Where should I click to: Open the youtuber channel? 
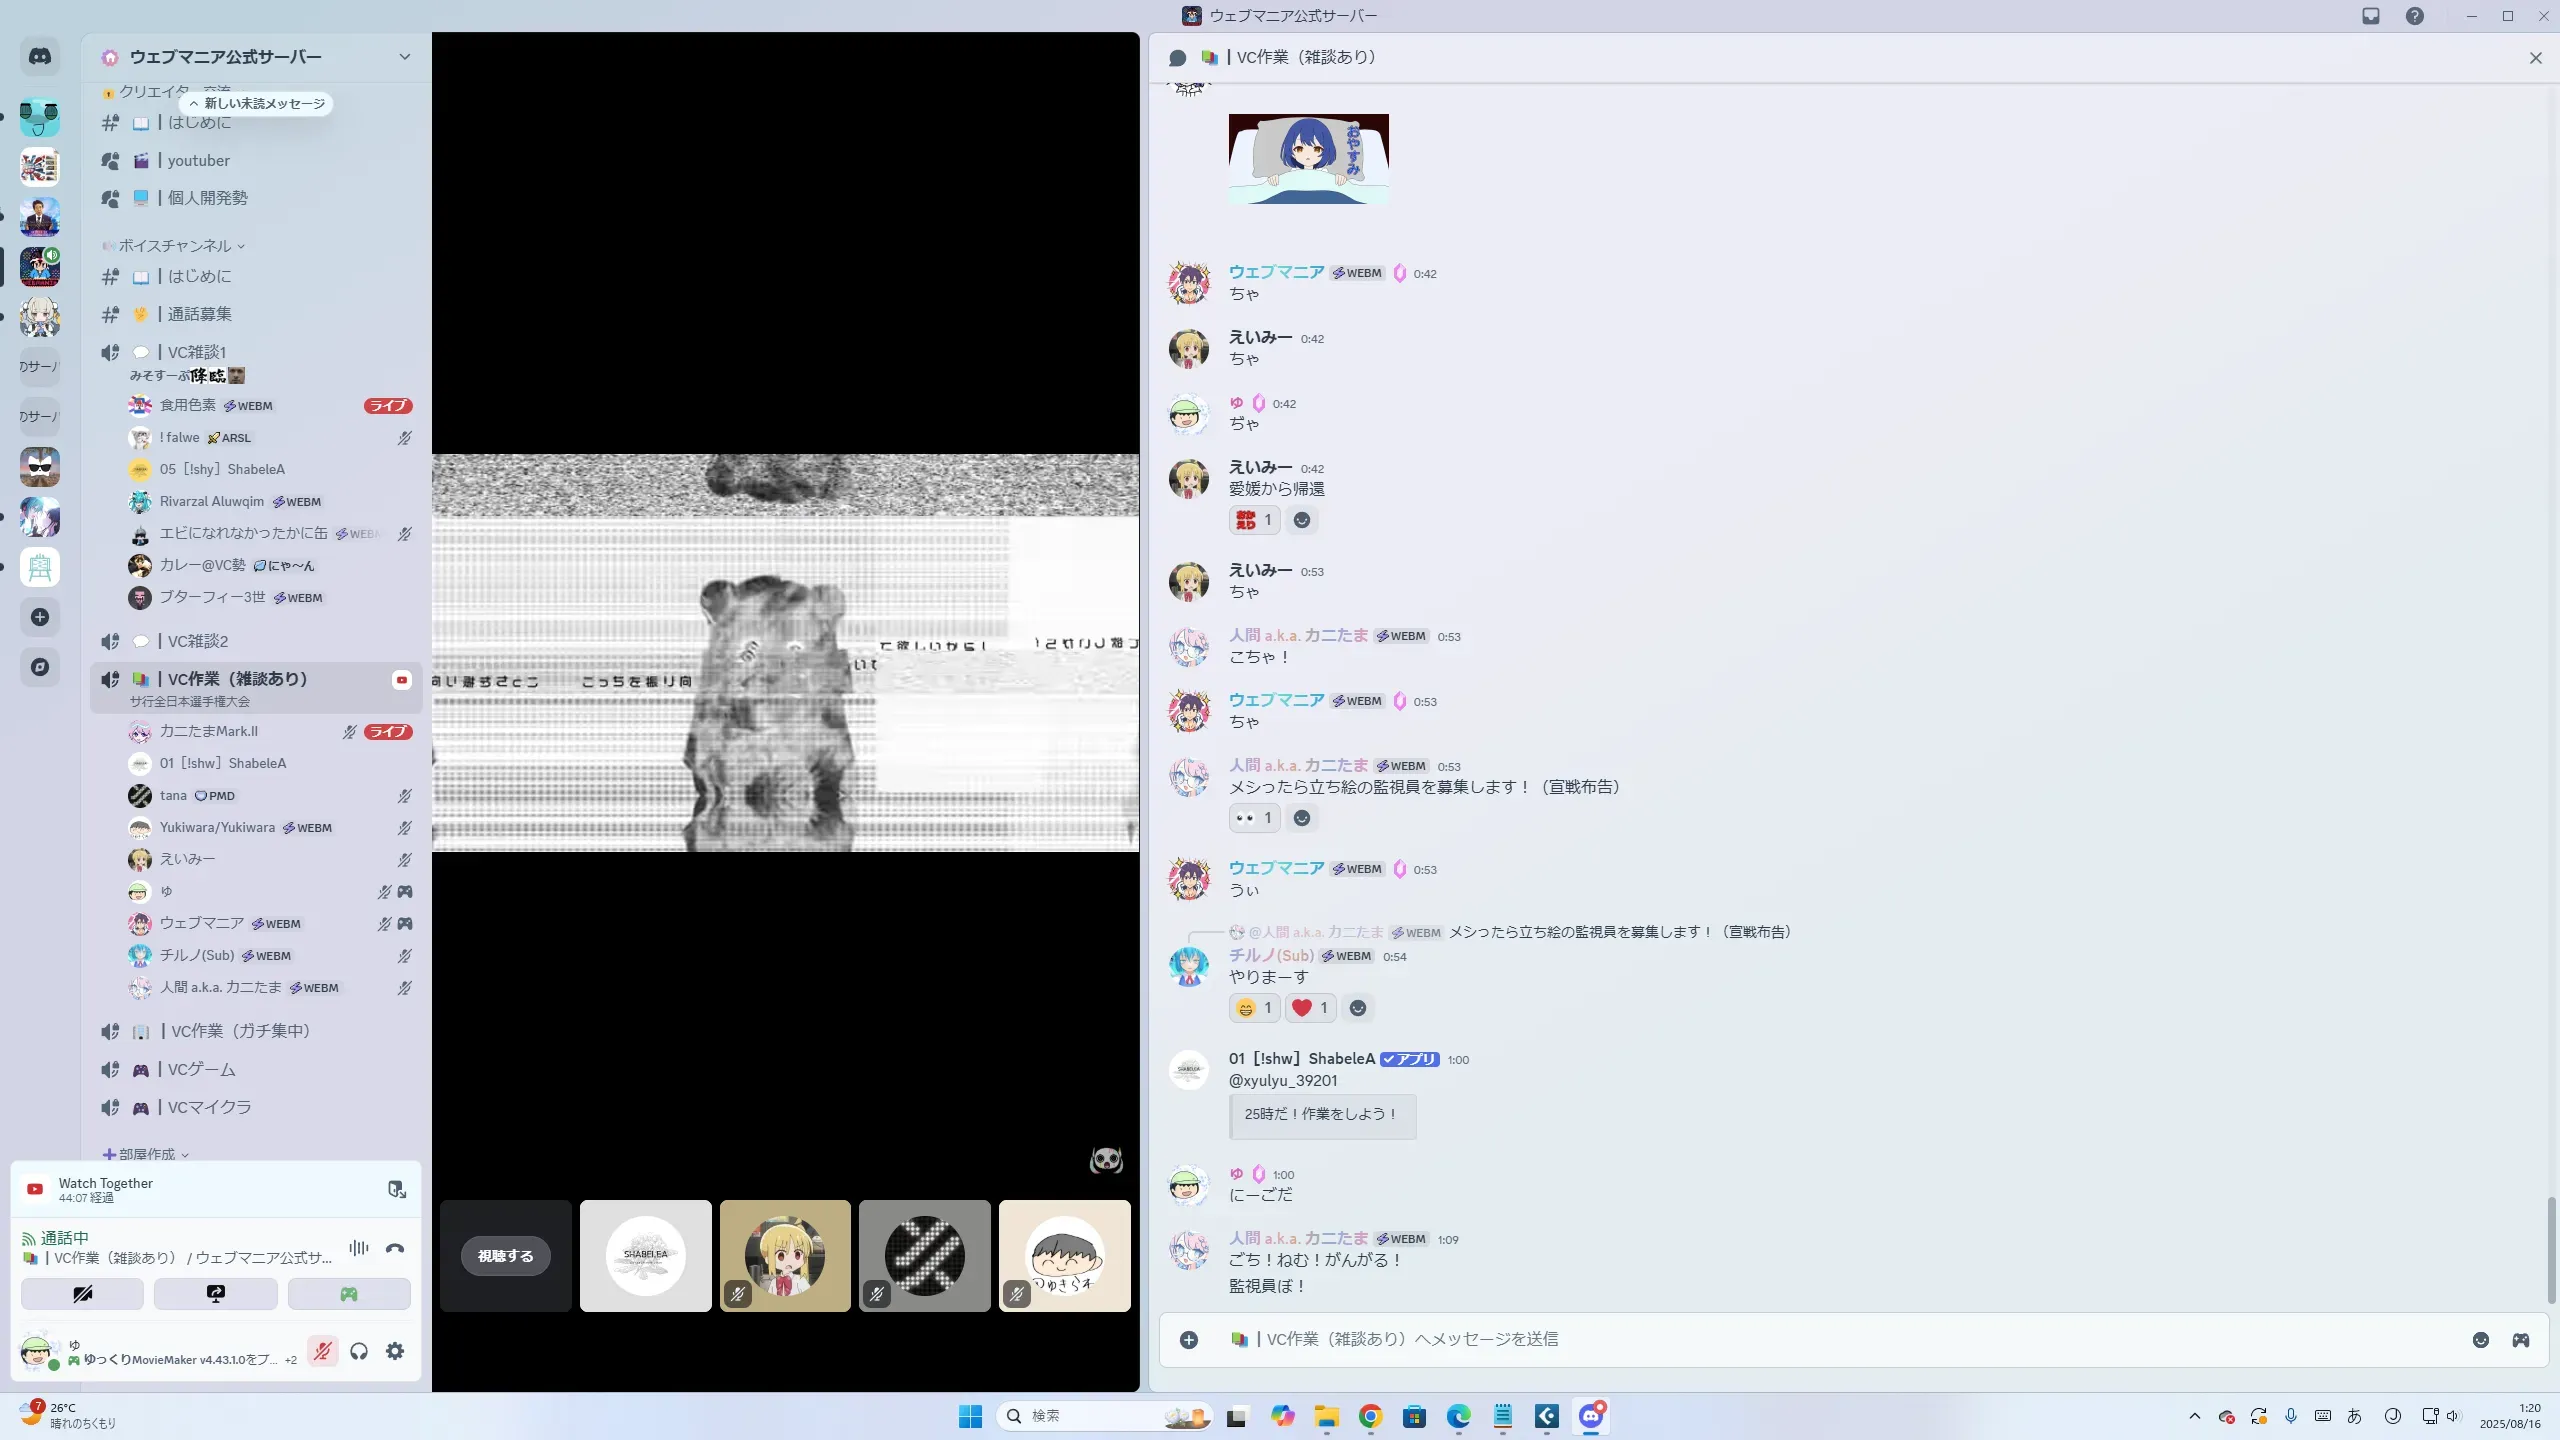(x=198, y=161)
